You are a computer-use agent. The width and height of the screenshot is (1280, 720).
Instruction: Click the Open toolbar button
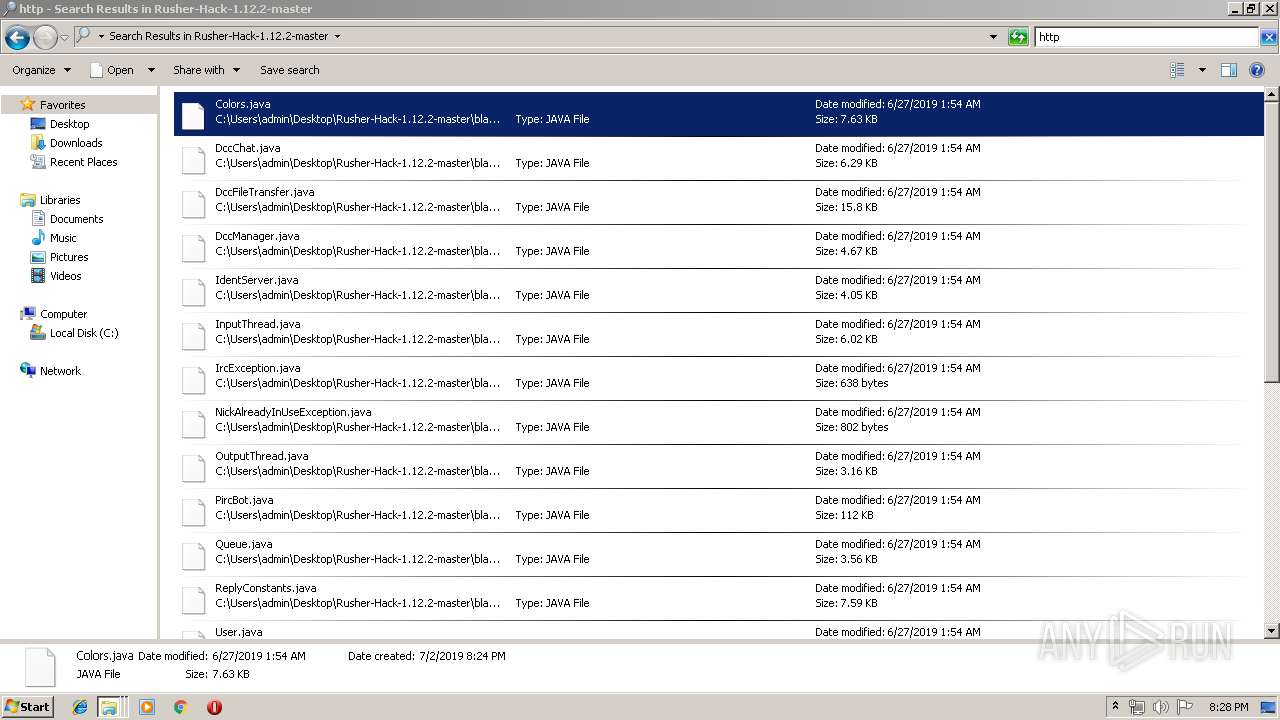coord(111,70)
